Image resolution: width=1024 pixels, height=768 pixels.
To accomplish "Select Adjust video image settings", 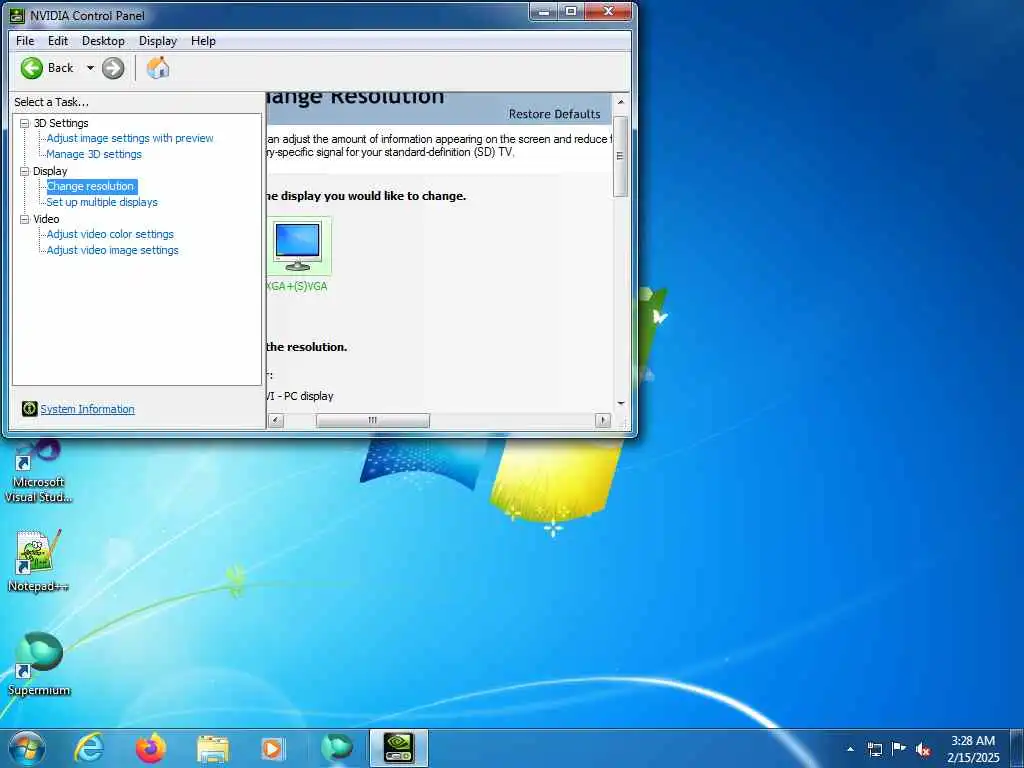I will [112, 250].
